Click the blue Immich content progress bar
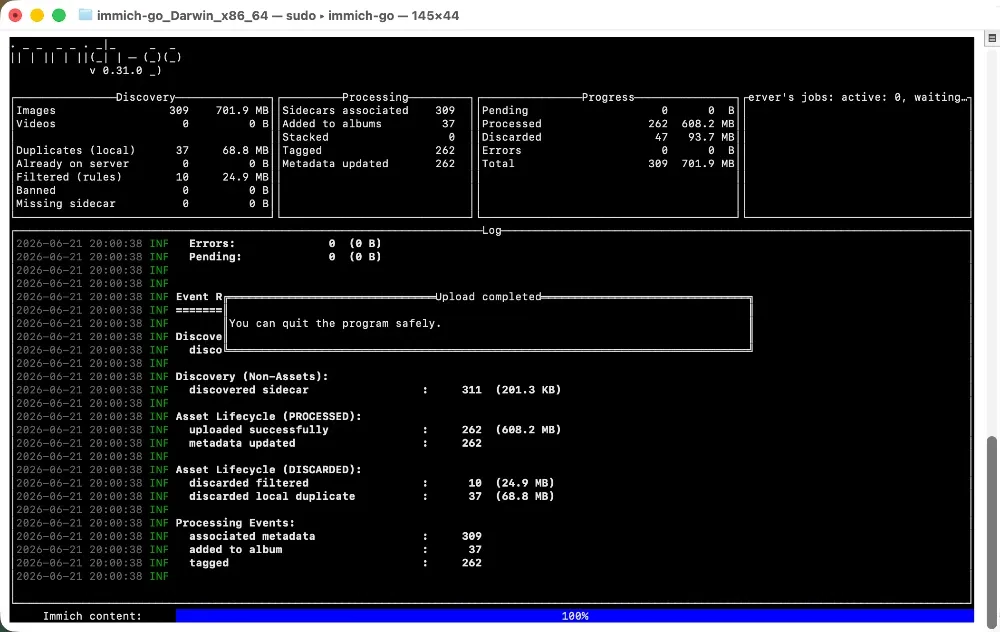Viewport: 1000px width, 632px height. click(x=574, y=615)
